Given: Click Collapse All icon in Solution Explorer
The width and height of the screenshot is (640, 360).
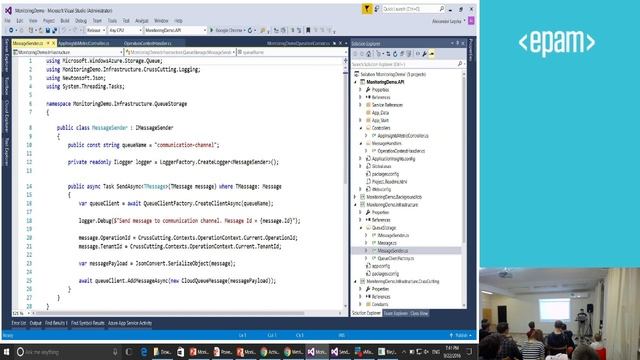Looking at the screenshot, I should [x=402, y=54].
